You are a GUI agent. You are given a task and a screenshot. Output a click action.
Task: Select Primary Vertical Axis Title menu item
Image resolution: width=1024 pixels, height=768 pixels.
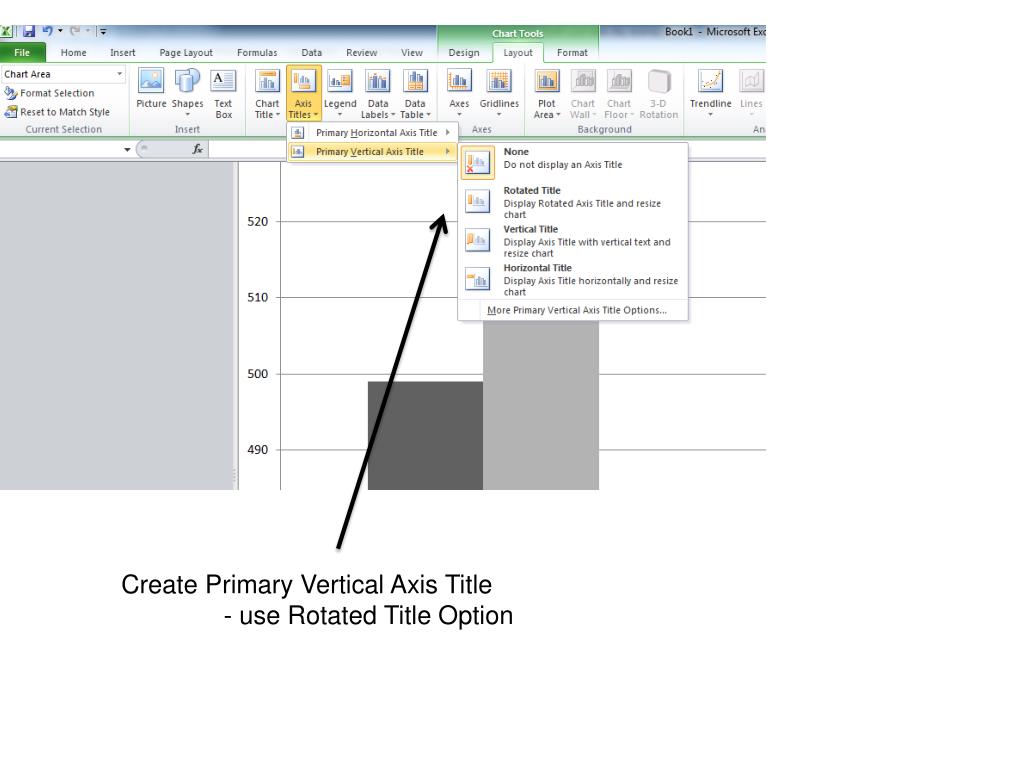[371, 152]
